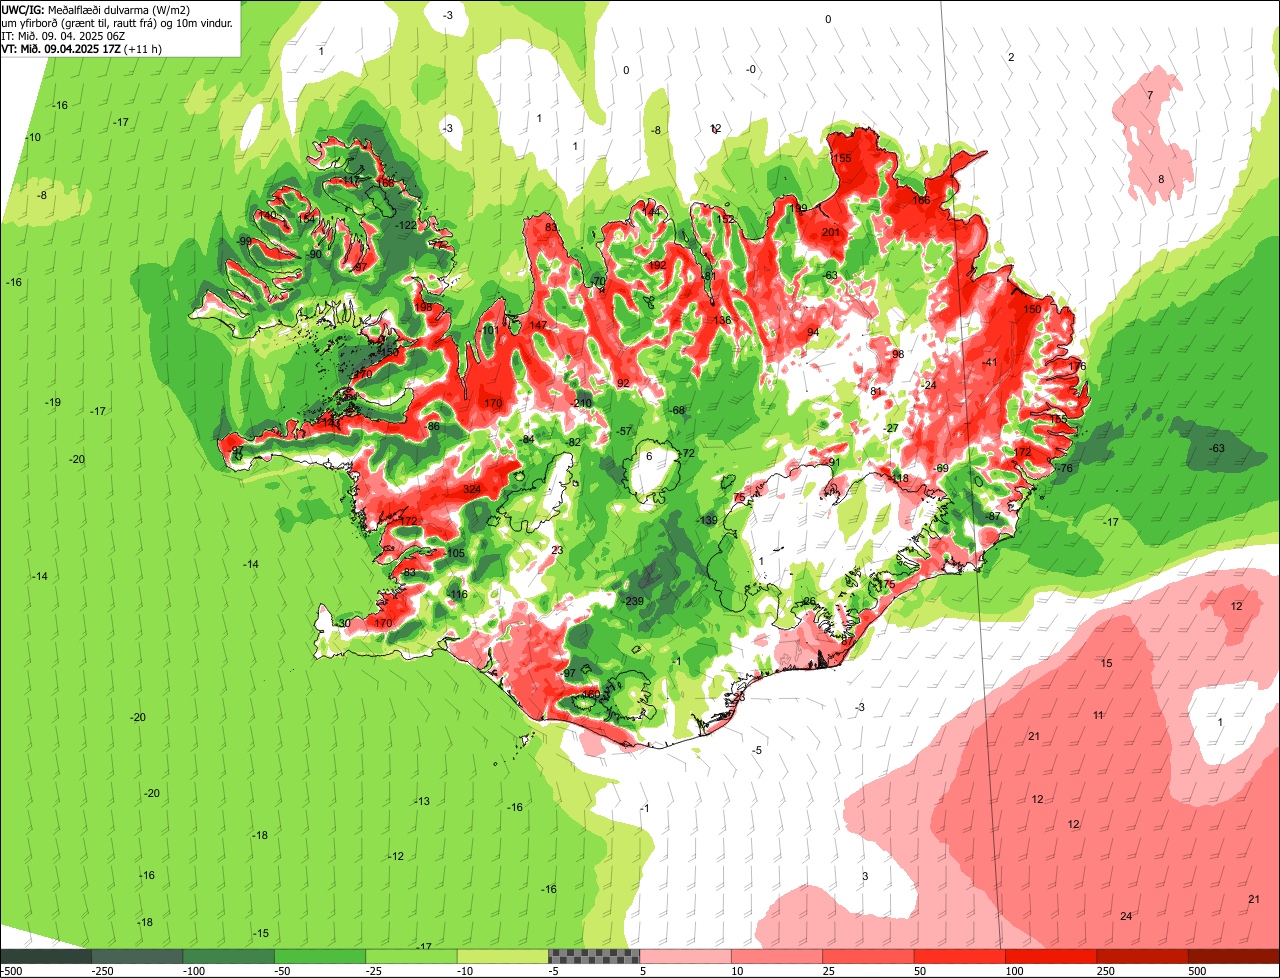Screen dimensions: 1280x978
Task: Click the legend segment between 50 and 100
Action: tap(960, 956)
